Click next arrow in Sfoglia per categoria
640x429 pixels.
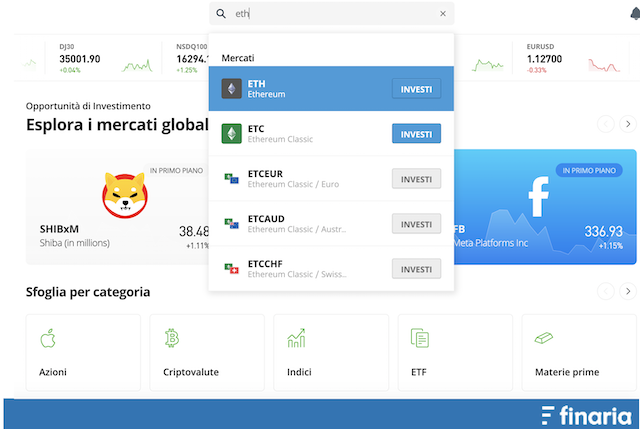(x=628, y=291)
